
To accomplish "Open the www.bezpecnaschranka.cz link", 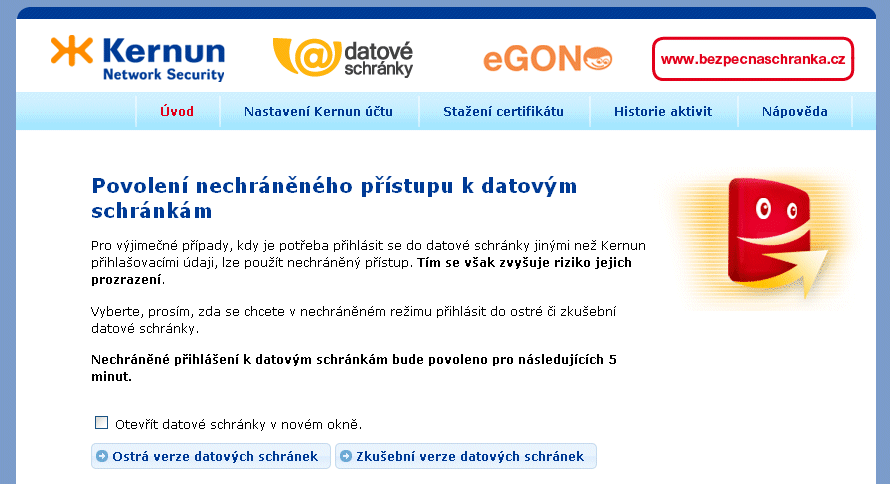I will tap(753, 59).
